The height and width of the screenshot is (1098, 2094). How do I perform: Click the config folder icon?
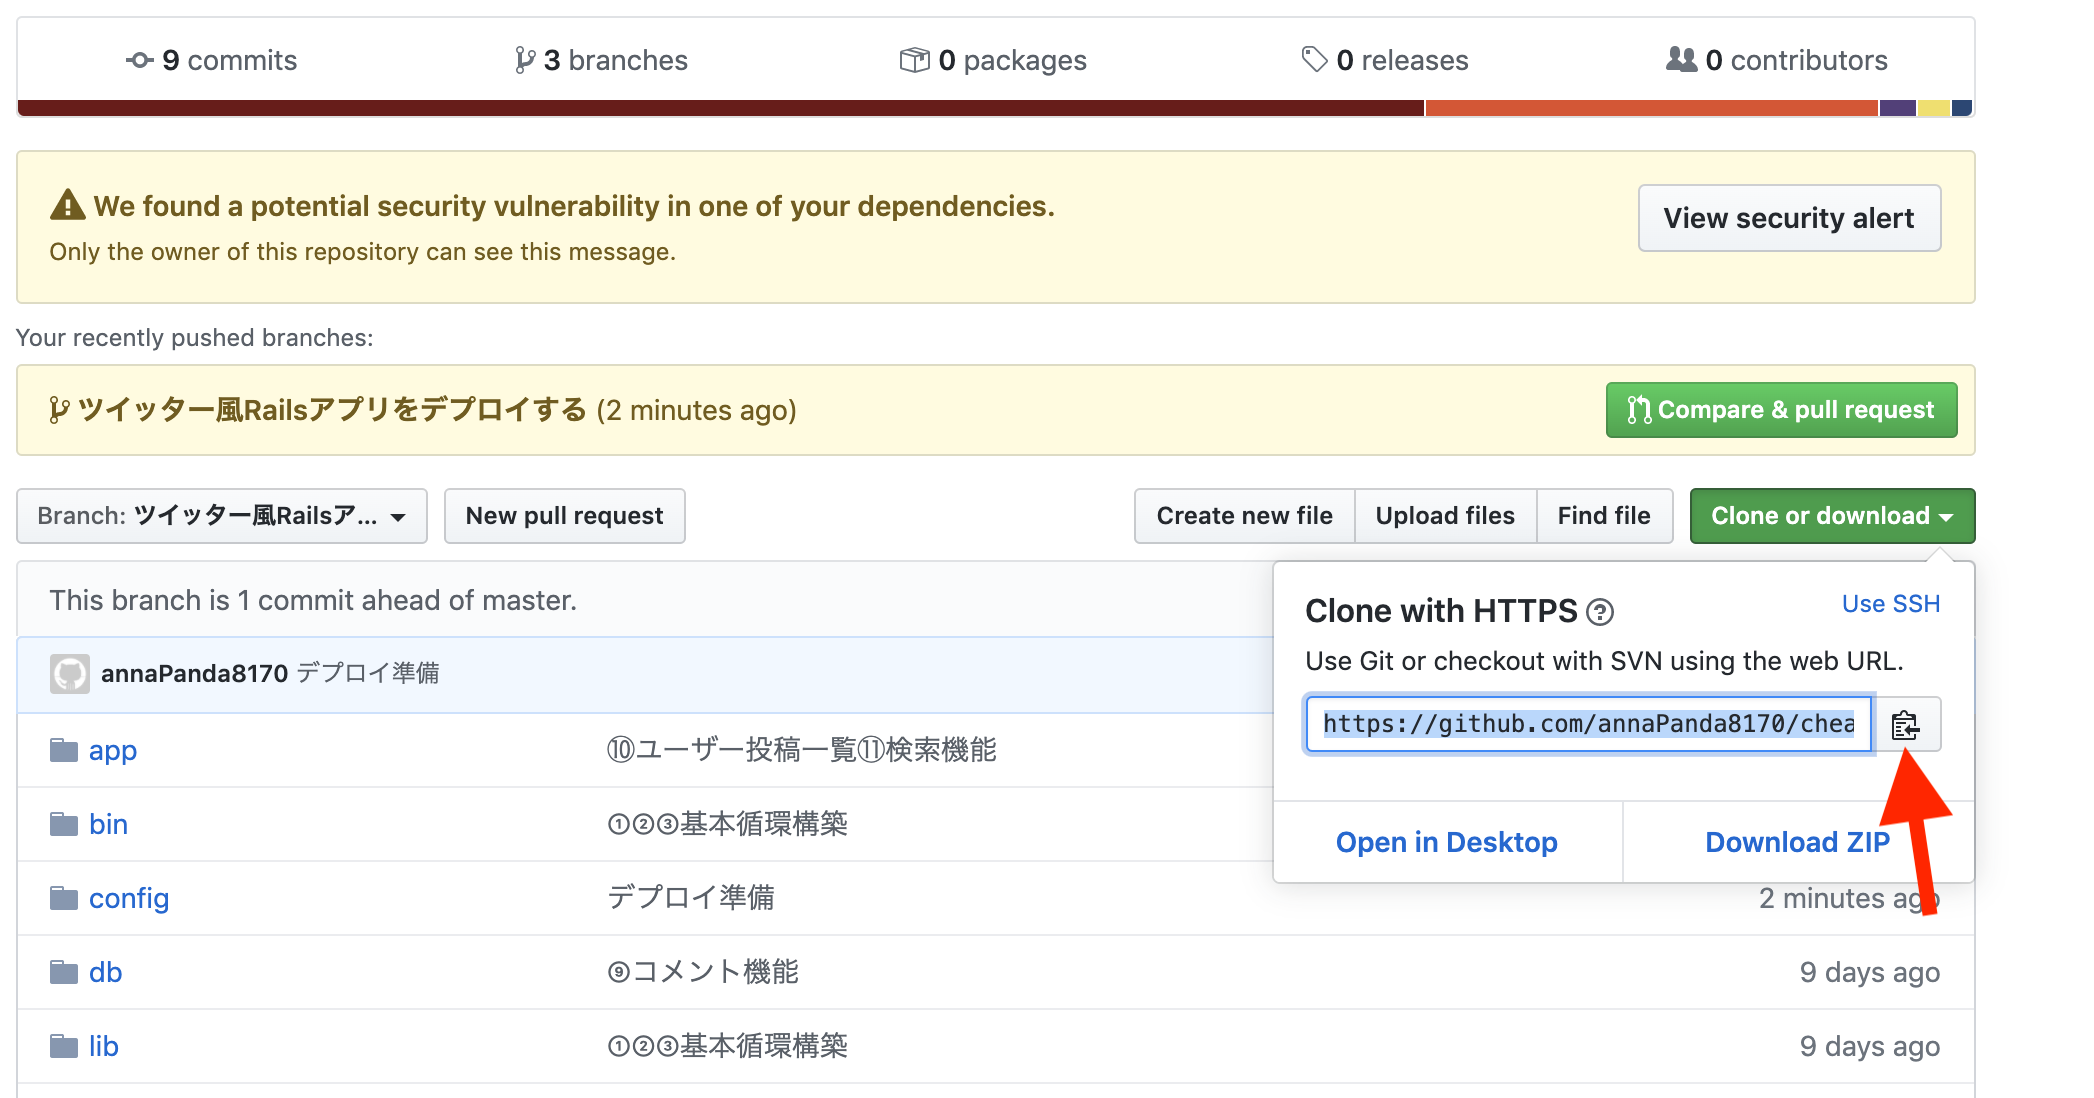[x=64, y=898]
